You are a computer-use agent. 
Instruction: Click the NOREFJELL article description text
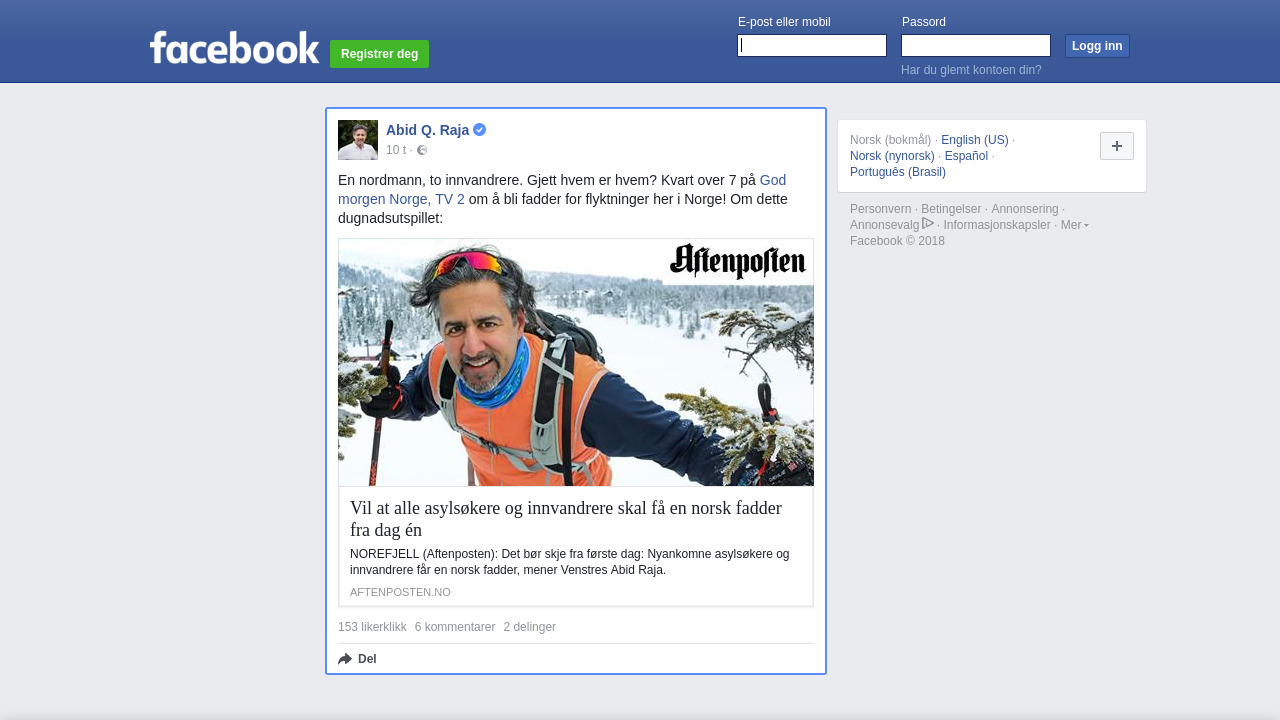[x=570, y=562]
